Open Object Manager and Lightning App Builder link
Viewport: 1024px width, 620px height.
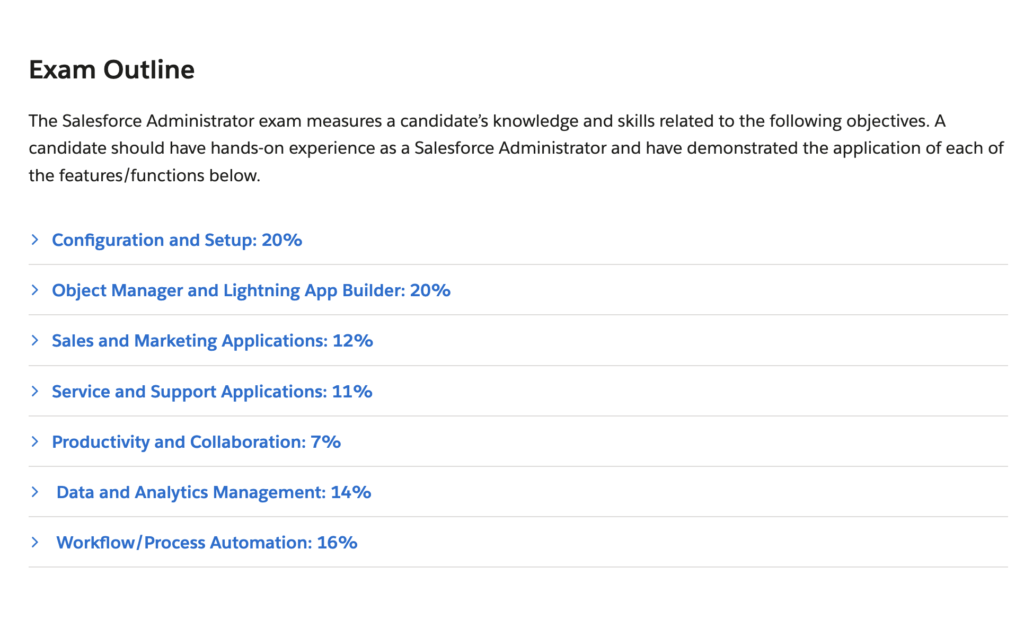[x=251, y=291]
